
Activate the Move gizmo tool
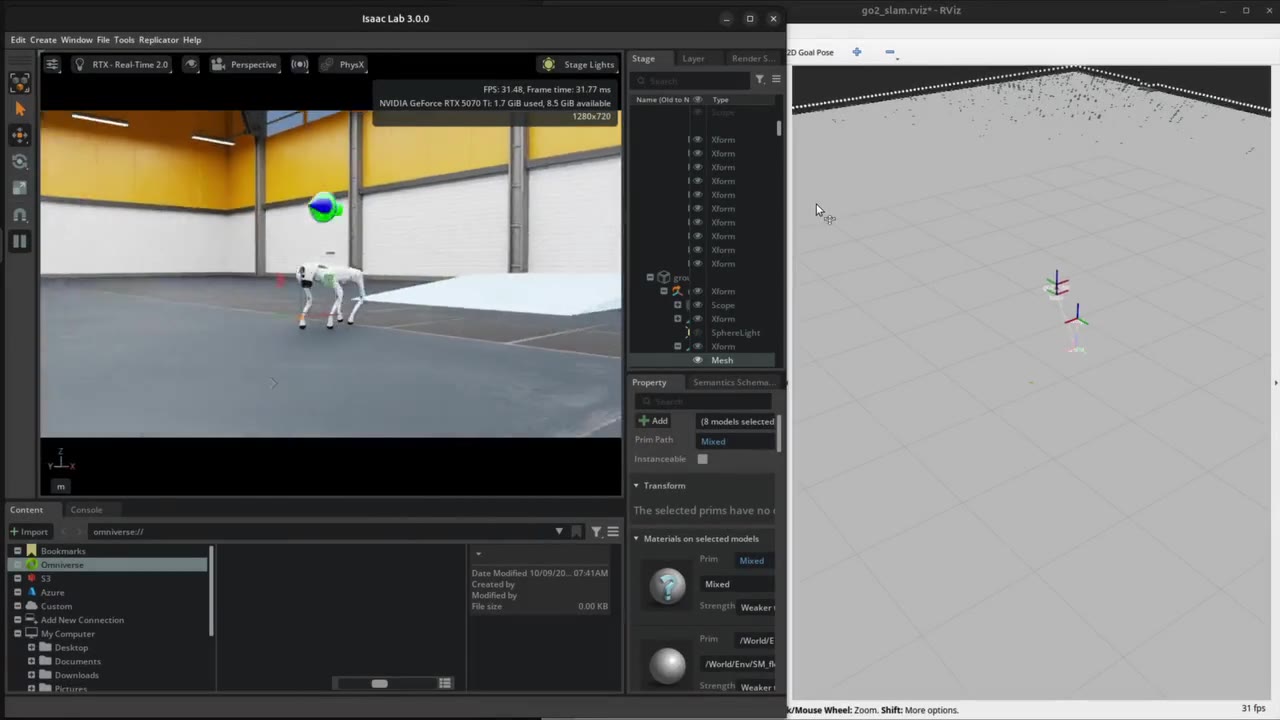point(19,135)
